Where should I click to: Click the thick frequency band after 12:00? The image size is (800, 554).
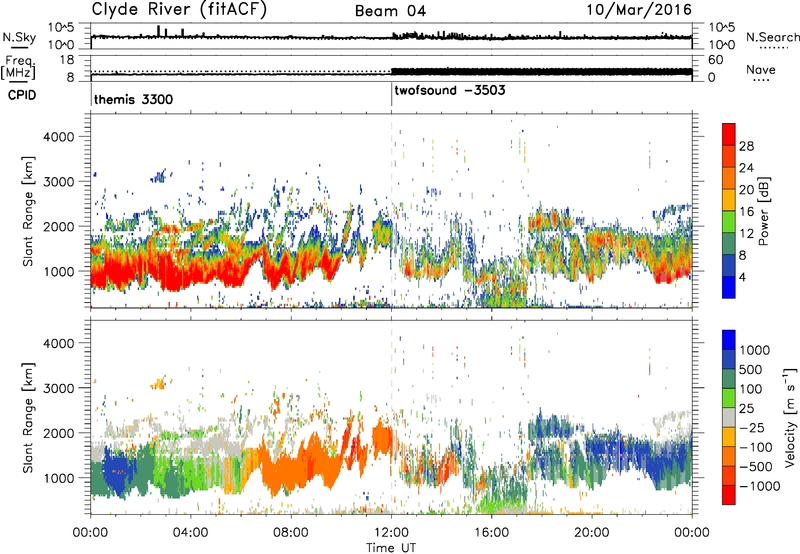[542, 72]
